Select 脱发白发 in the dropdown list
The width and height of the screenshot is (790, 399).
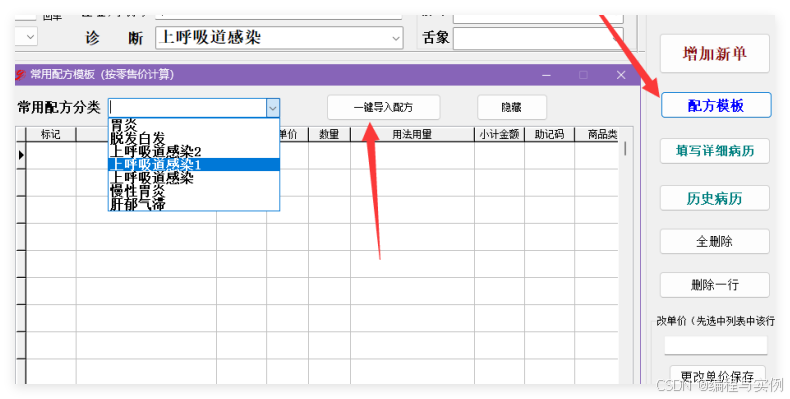pos(193,138)
